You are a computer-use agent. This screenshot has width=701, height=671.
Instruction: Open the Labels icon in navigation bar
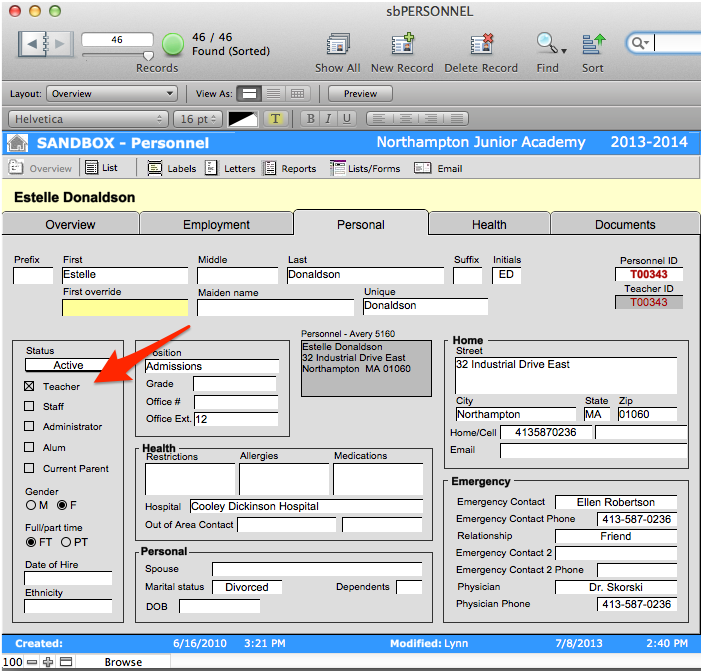[x=156, y=168]
